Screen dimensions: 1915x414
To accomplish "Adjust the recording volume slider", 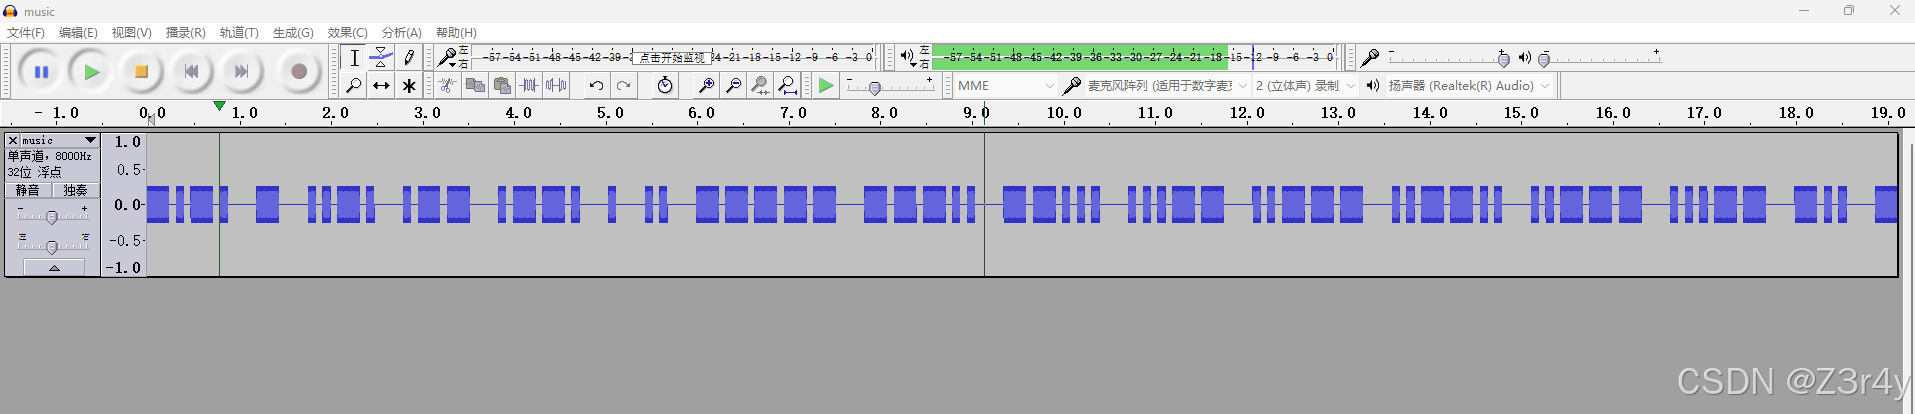I will 1503,59.
